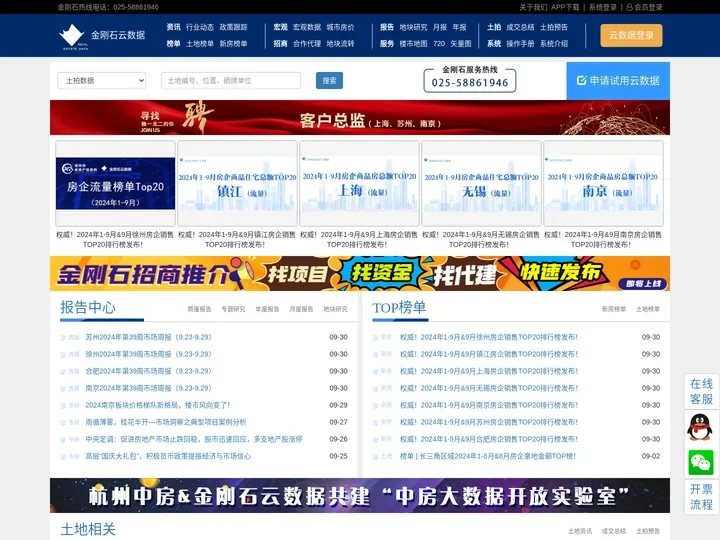Click the land number search input field
720x540 pixels.
pos(231,80)
